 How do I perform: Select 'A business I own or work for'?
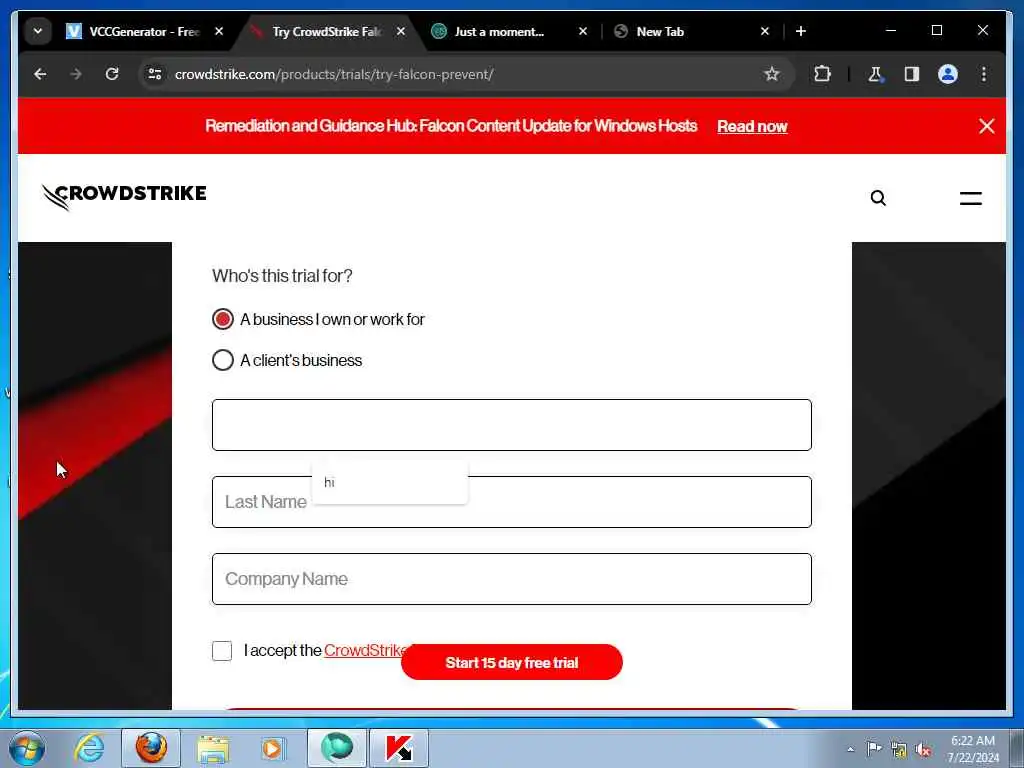(223, 319)
